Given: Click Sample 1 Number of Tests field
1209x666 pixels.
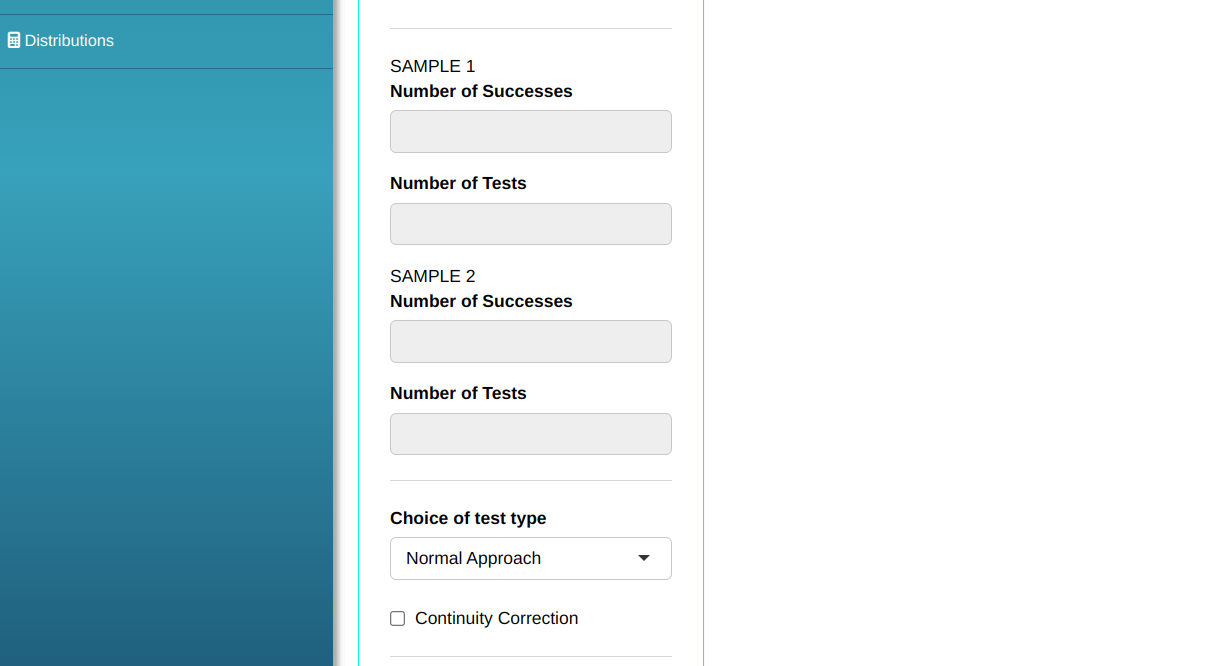Looking at the screenshot, I should click(x=530, y=224).
